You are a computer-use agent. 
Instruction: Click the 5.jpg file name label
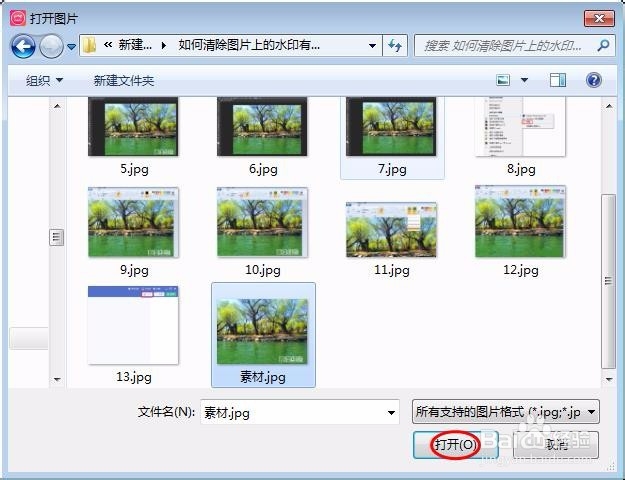(x=134, y=169)
